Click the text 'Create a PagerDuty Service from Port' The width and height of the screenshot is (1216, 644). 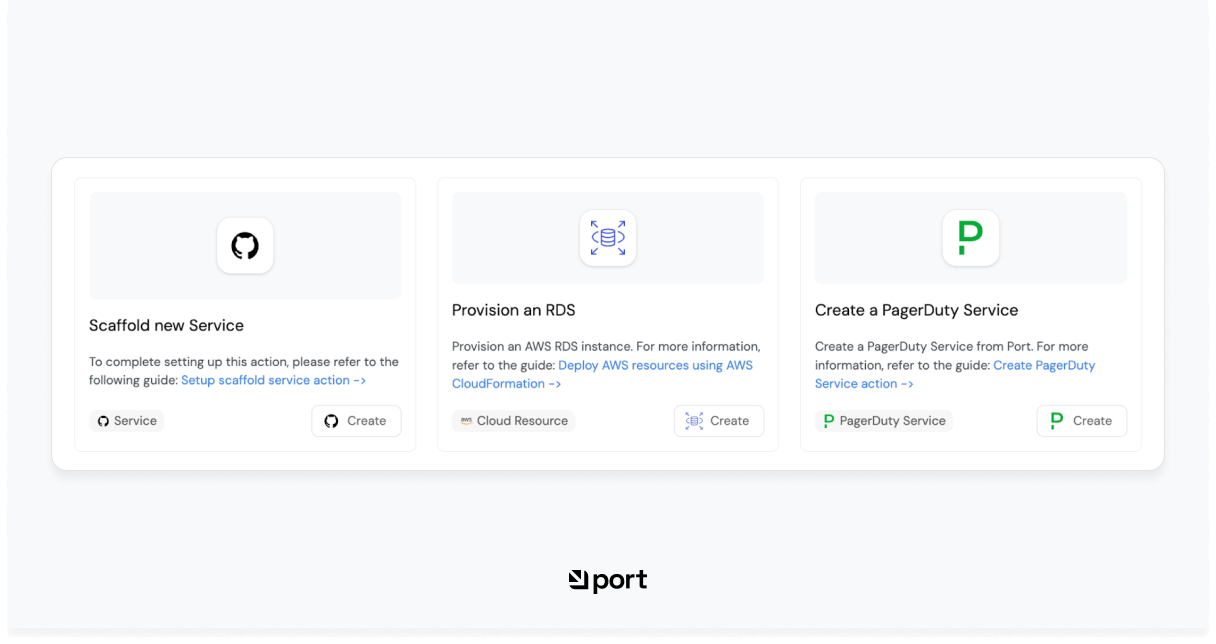923,346
